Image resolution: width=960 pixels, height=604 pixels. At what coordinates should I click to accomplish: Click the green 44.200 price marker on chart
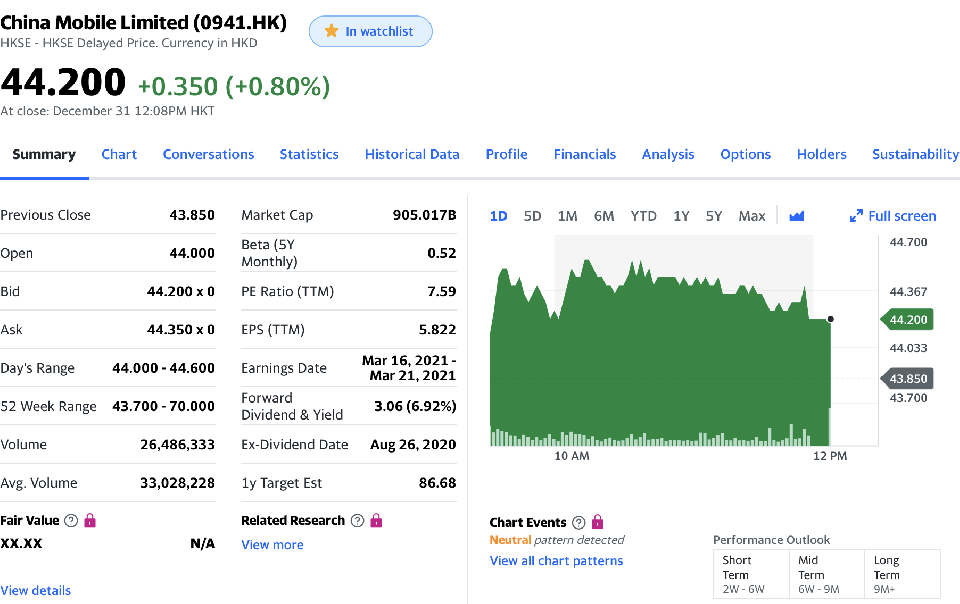click(x=907, y=320)
